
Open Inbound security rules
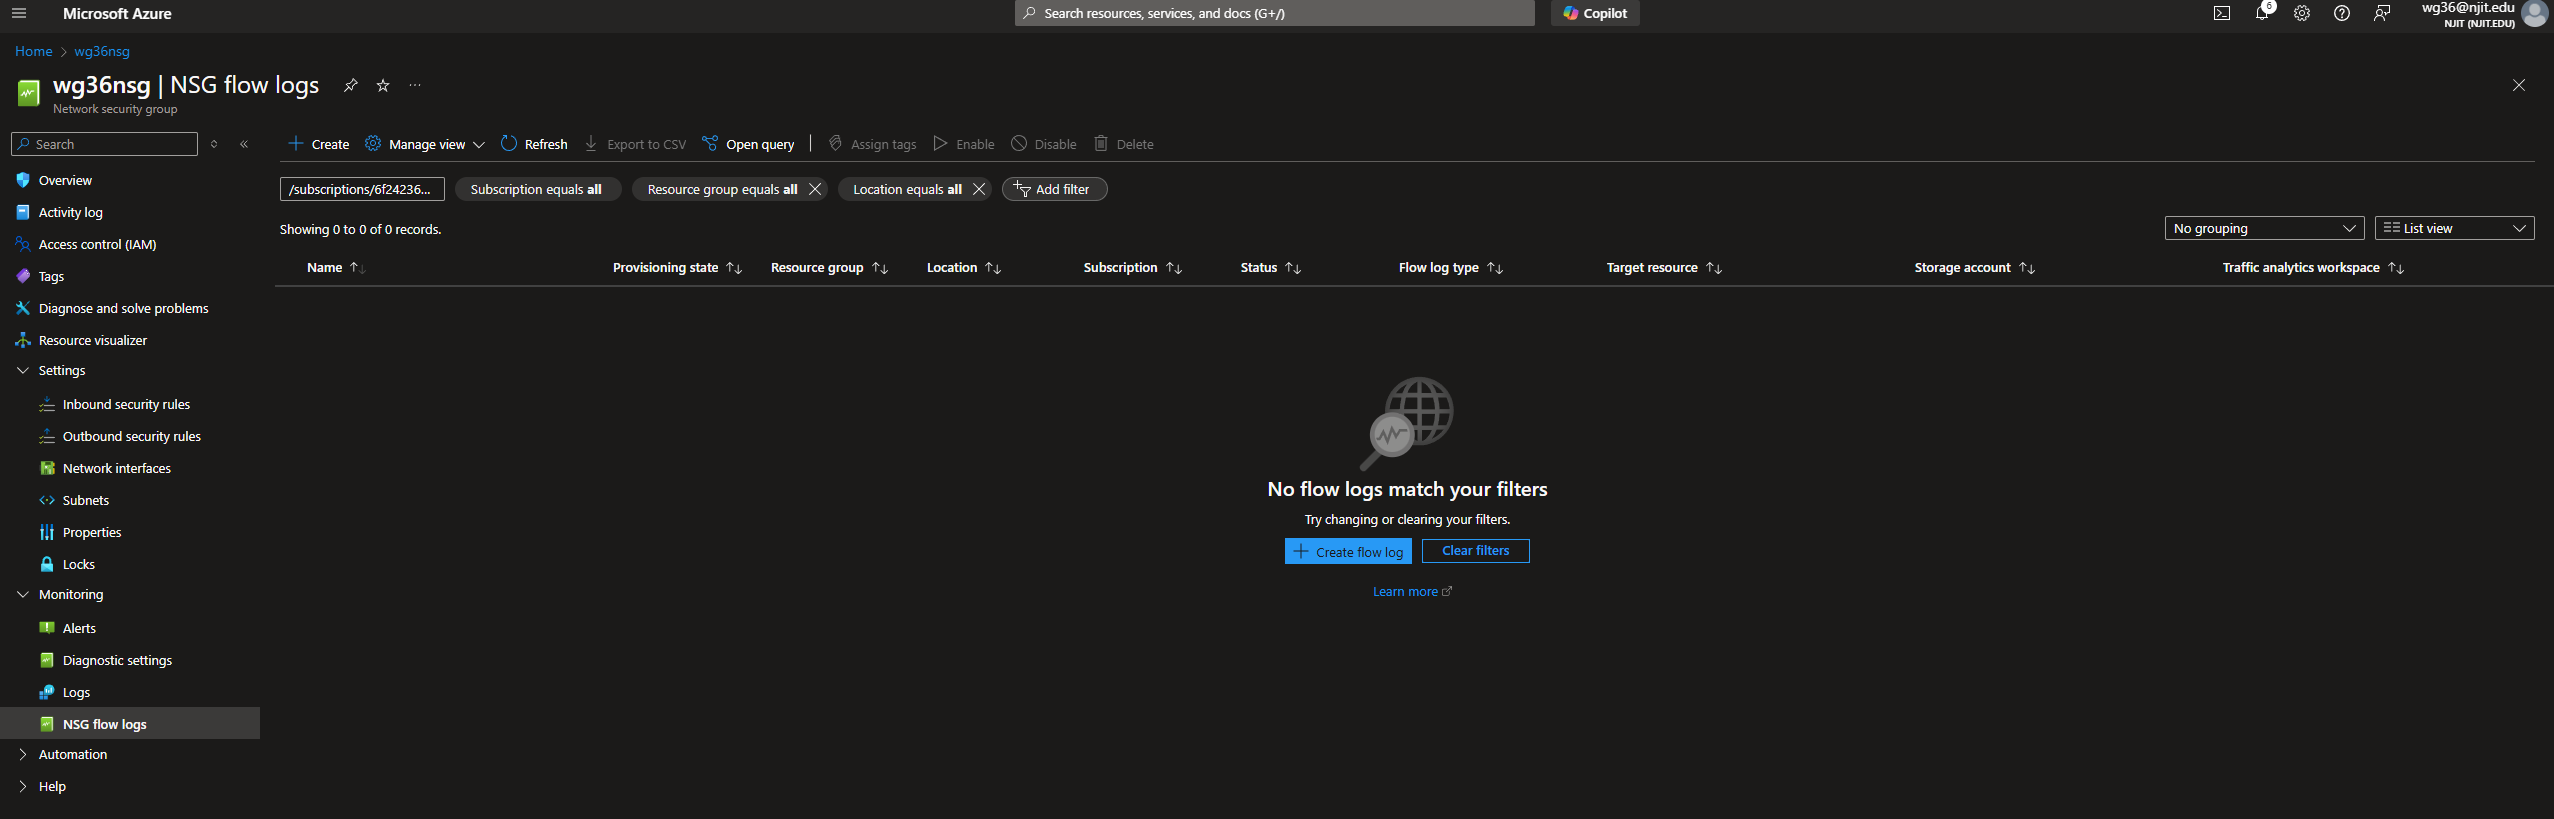pyautogui.click(x=126, y=405)
